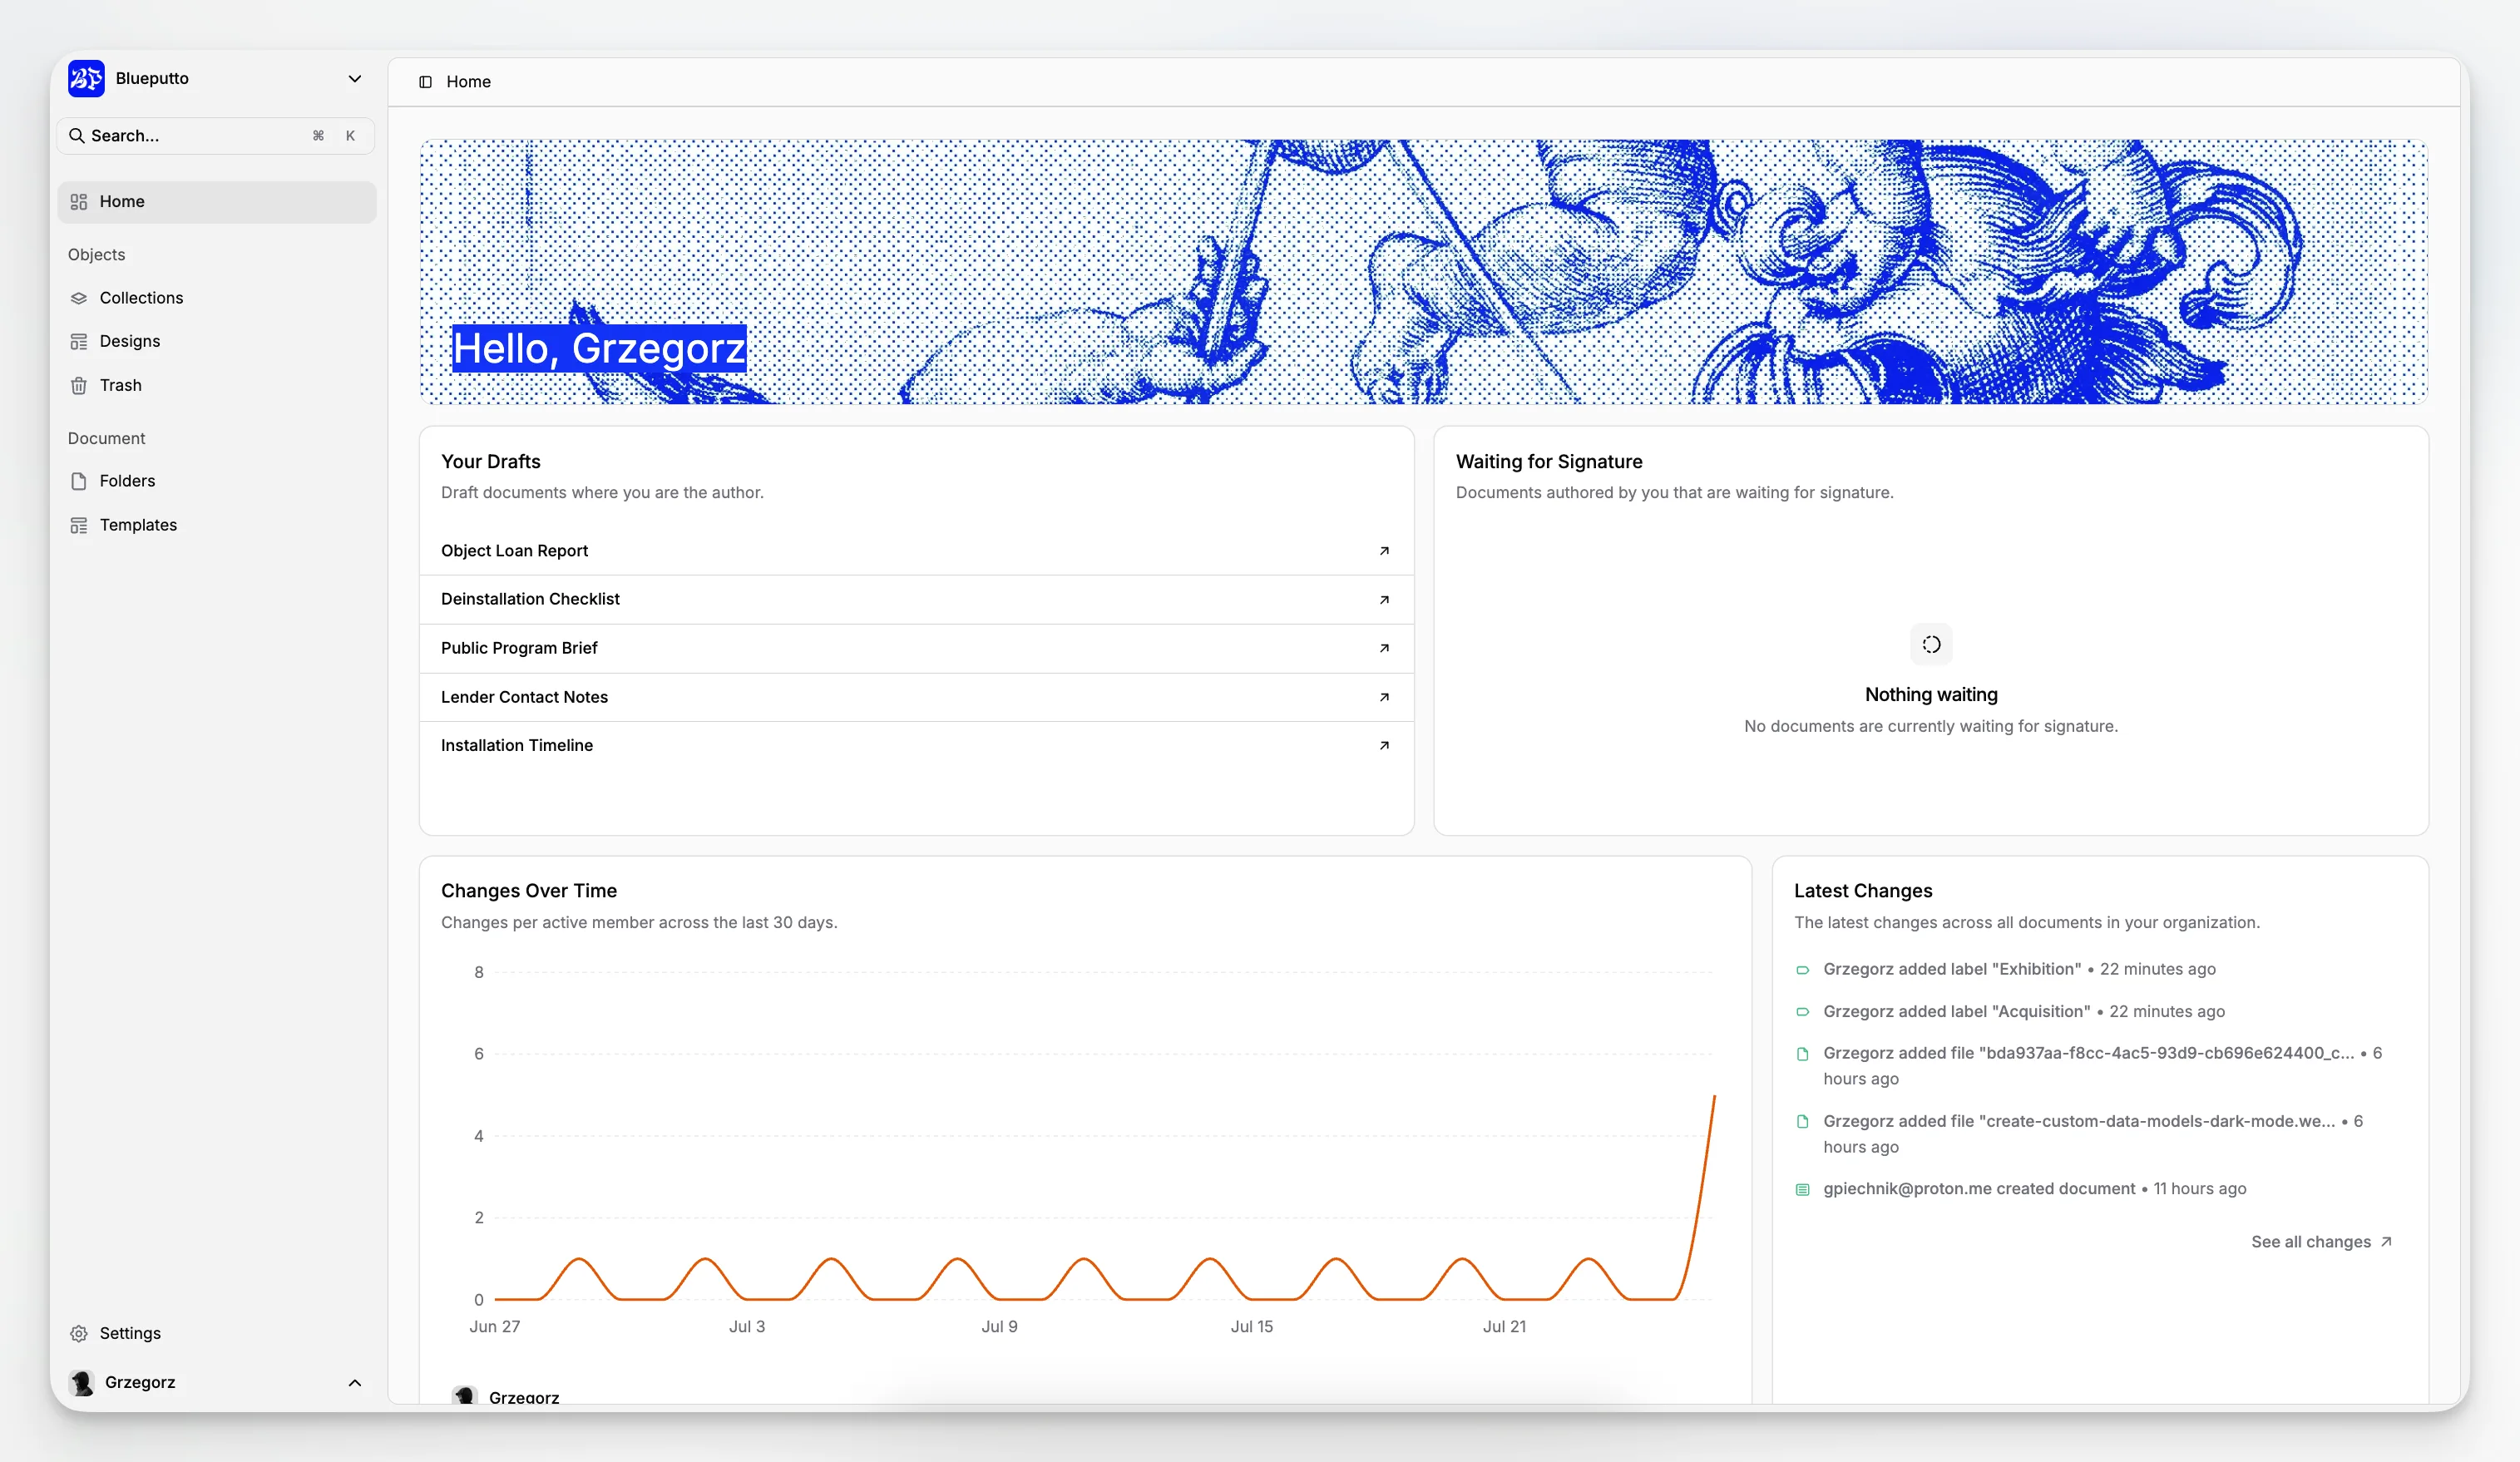Expand the Blueputto workspace dropdown chevron

(x=354, y=78)
